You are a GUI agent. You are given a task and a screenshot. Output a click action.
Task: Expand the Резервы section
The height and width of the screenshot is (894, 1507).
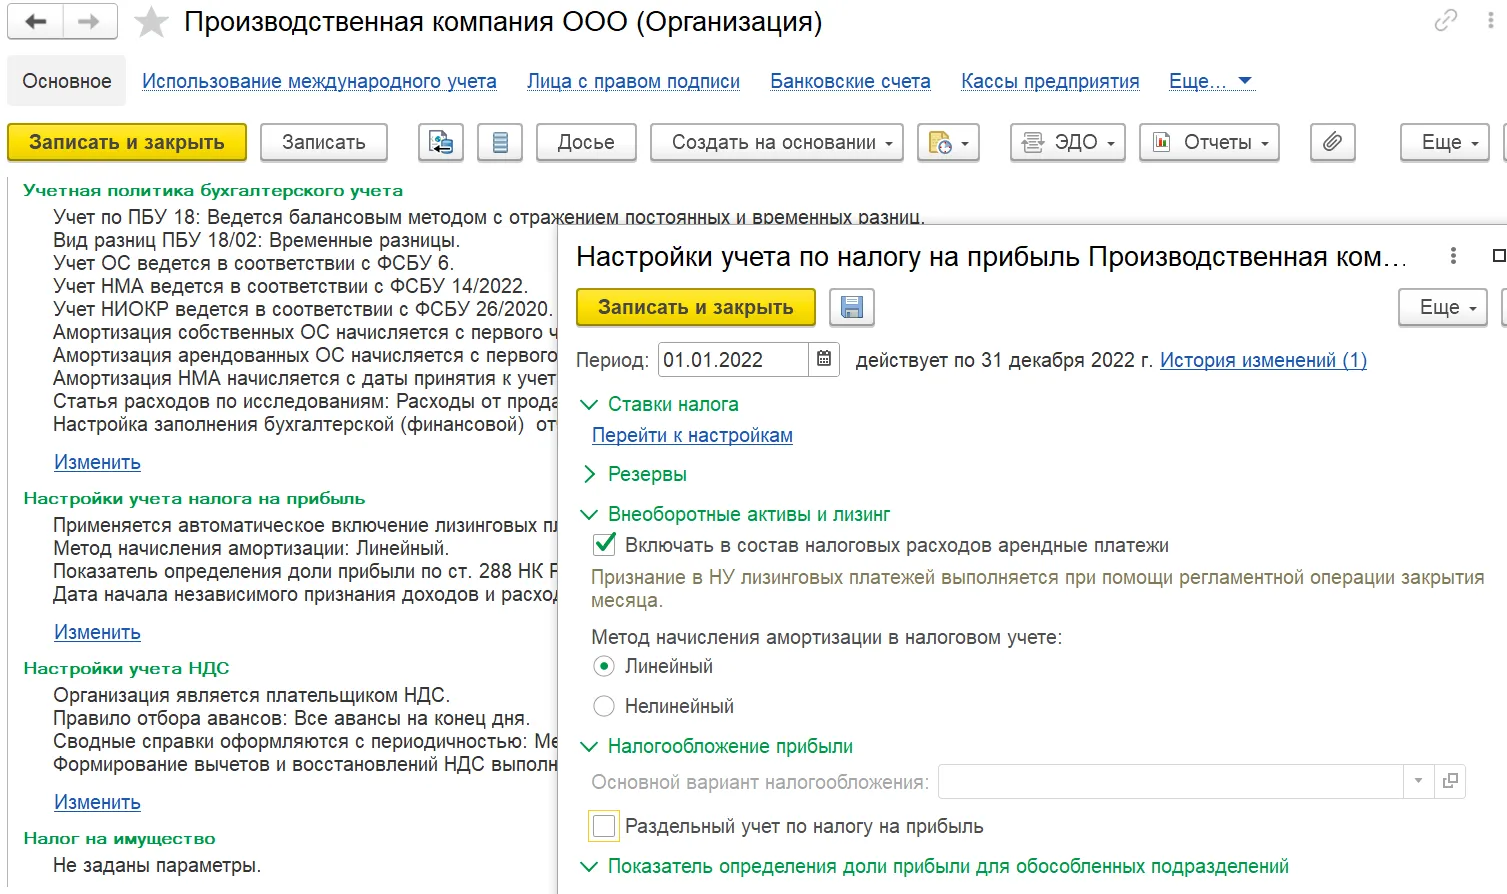(x=589, y=474)
